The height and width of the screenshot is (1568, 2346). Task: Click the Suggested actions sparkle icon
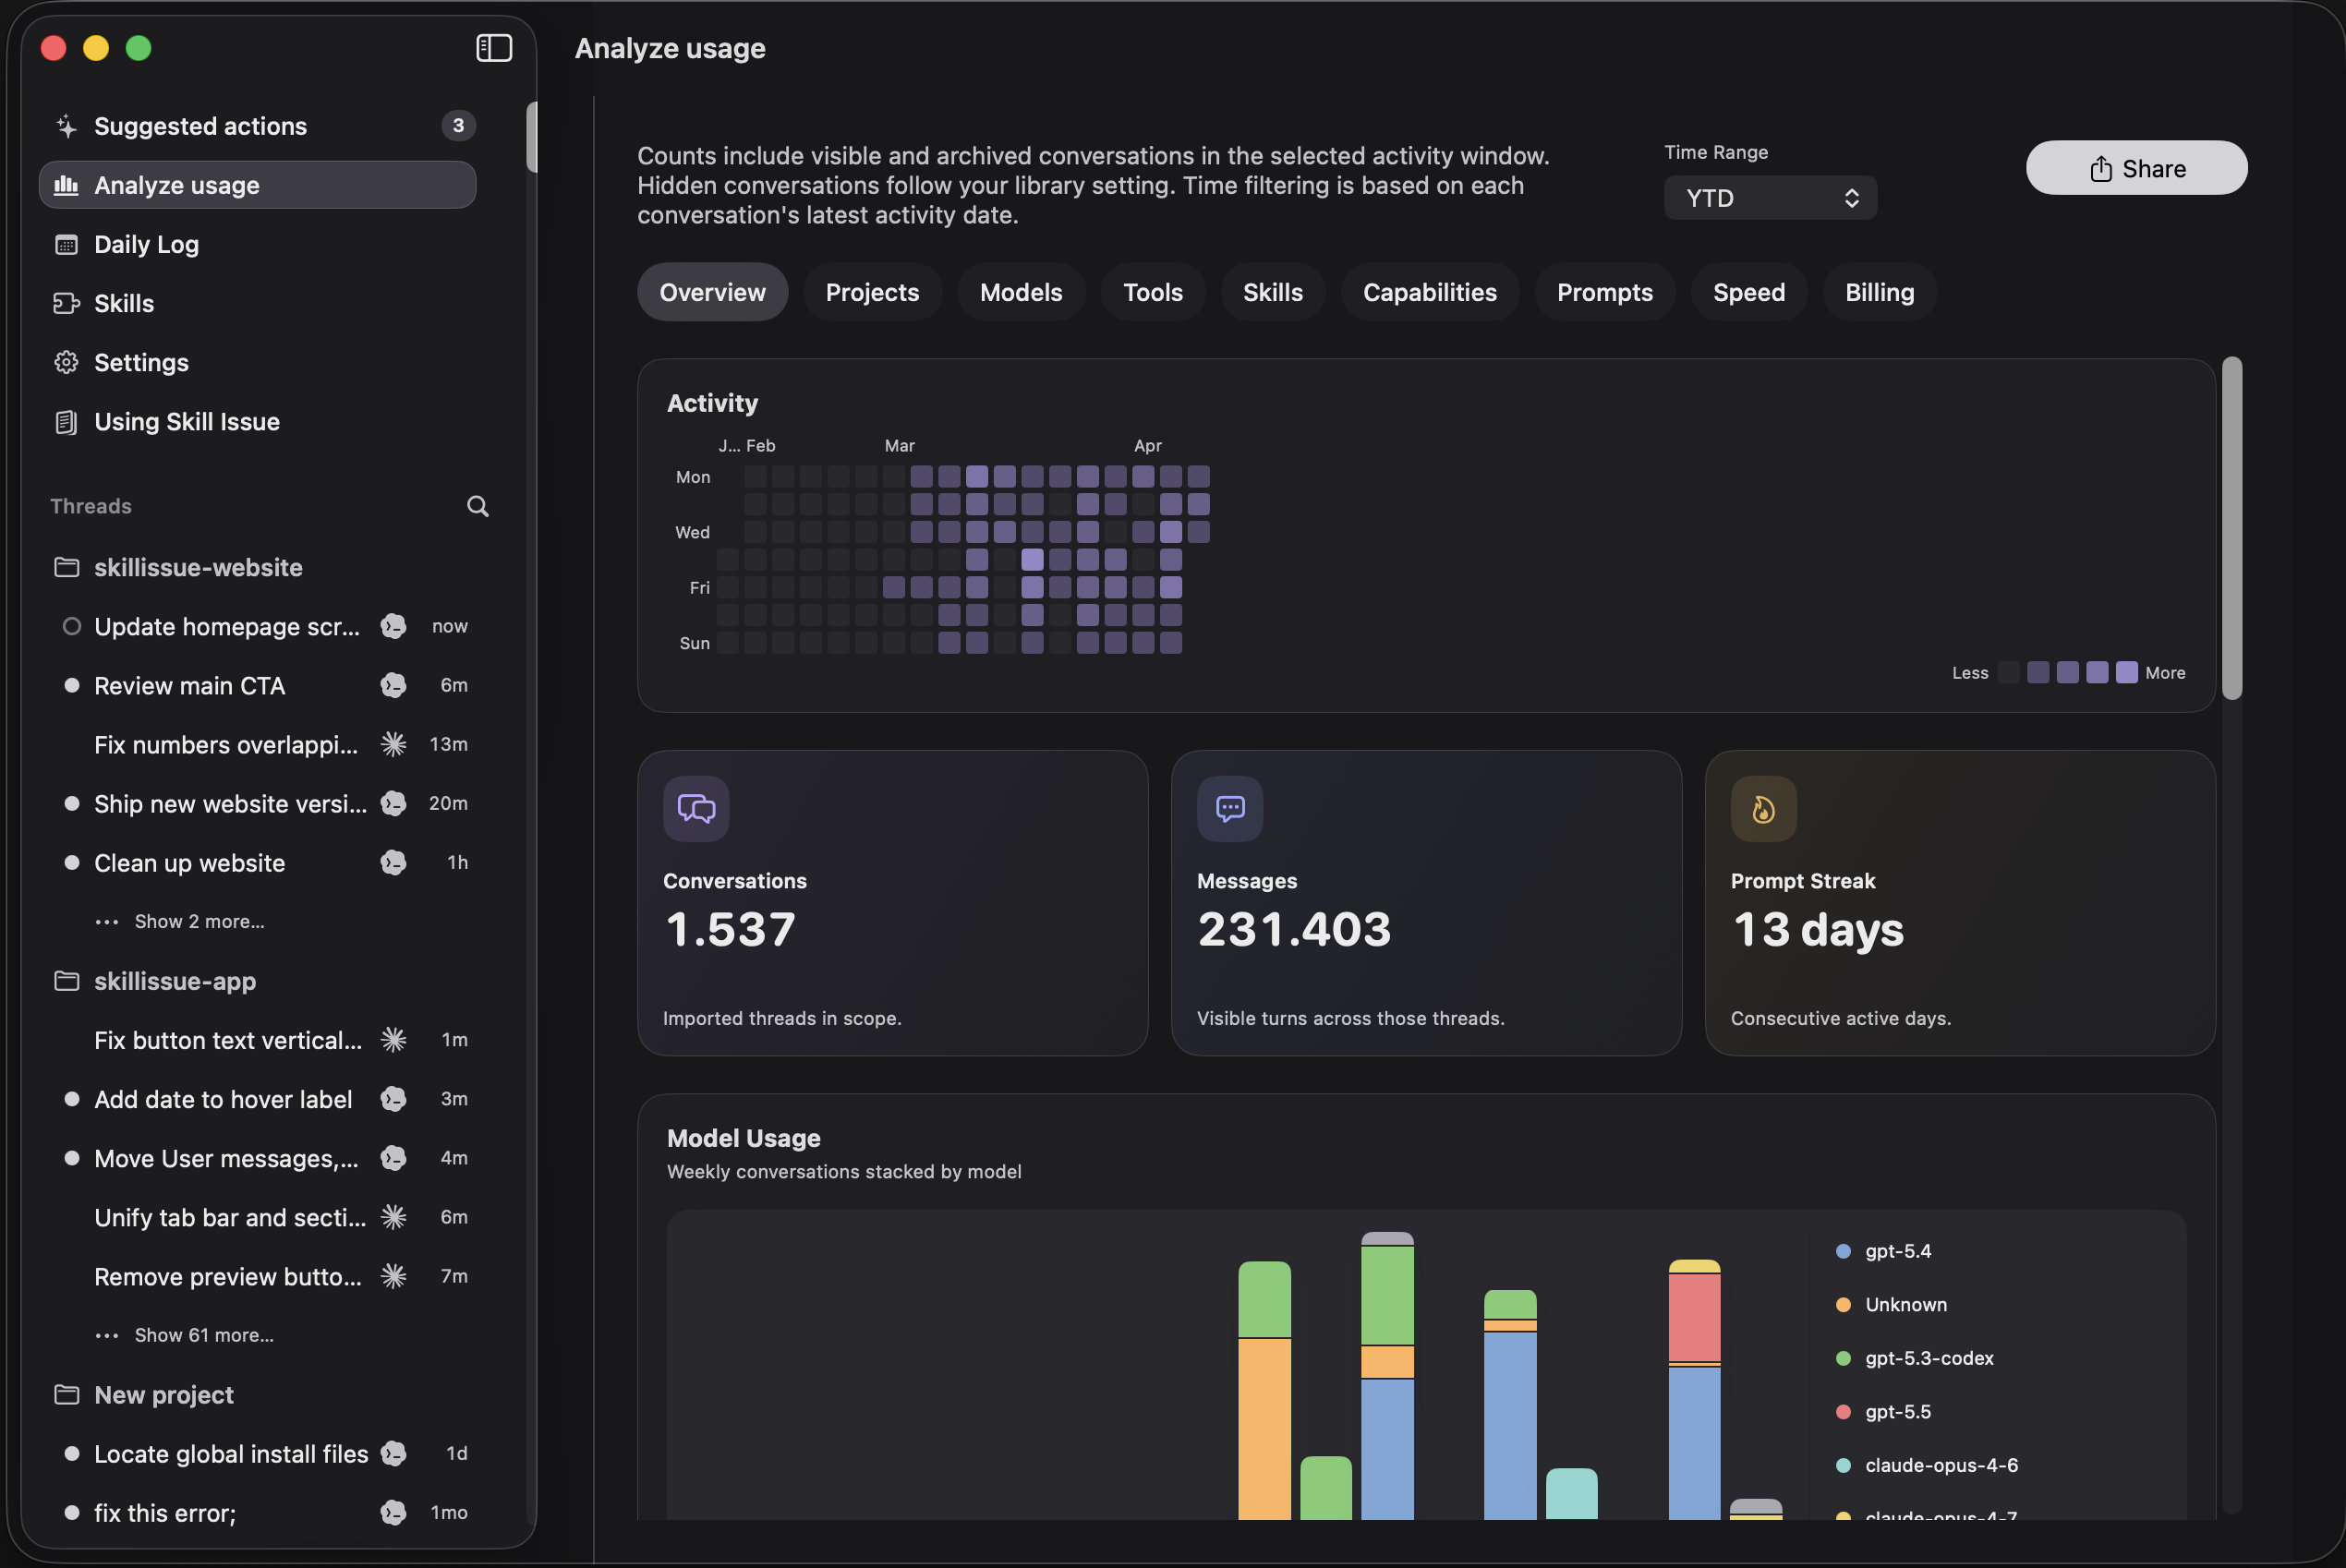(66, 126)
